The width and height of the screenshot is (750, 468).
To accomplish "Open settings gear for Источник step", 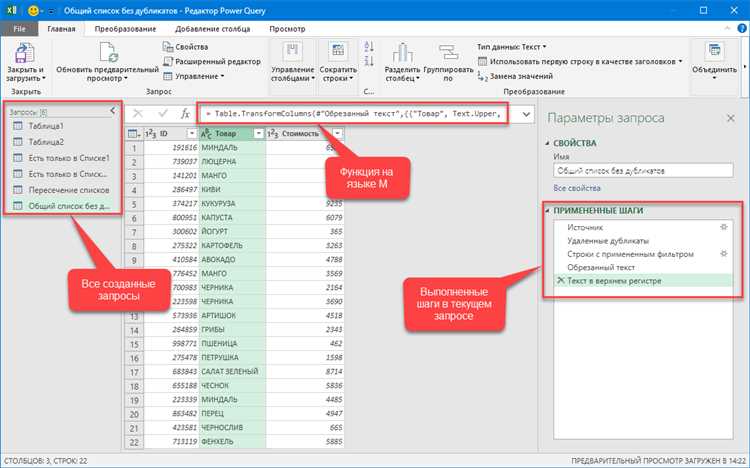I will 724,227.
